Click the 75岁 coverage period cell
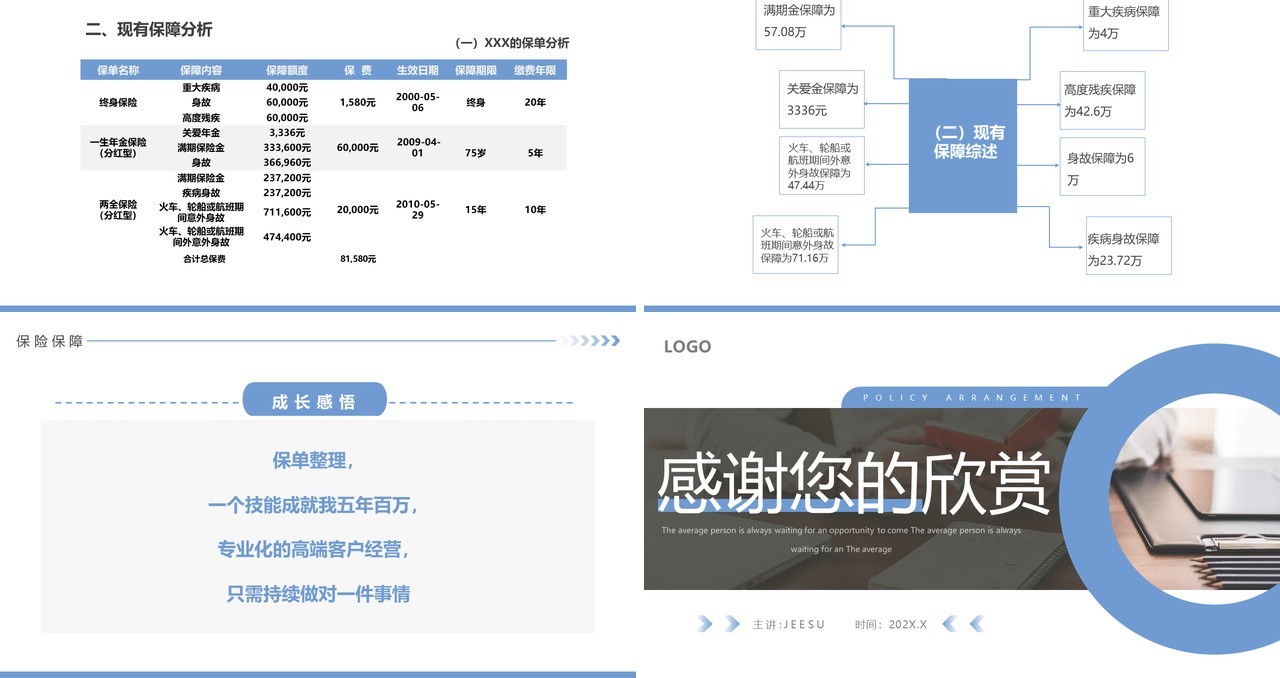Screen dimensions: 1280x678 (x=476, y=153)
